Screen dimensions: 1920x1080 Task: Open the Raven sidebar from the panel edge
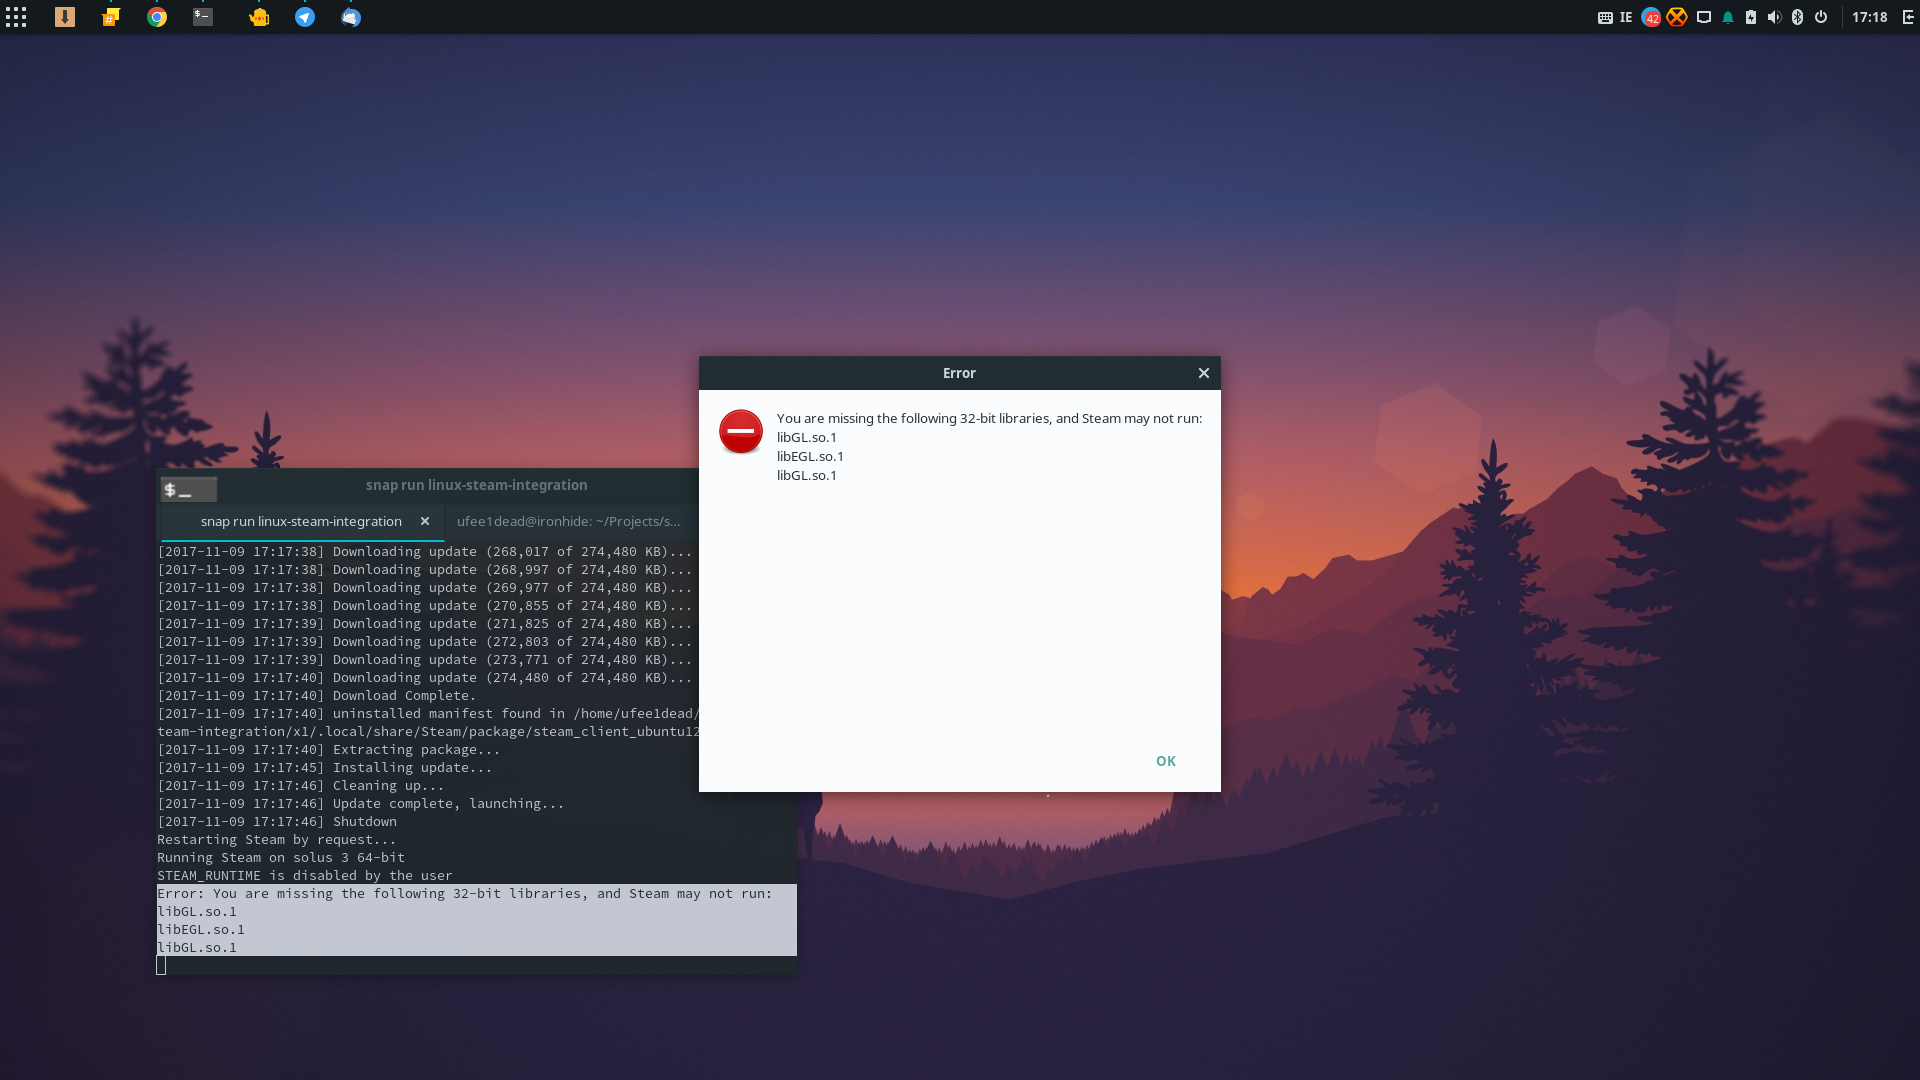tap(1908, 17)
